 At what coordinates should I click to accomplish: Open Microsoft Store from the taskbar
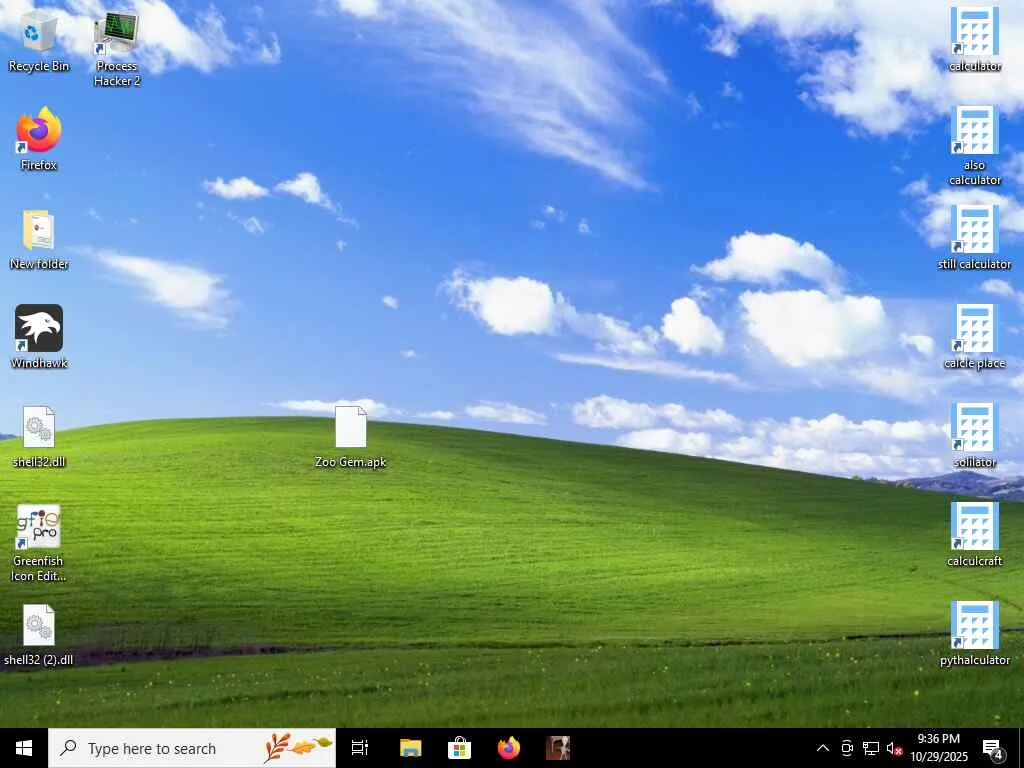(460, 748)
